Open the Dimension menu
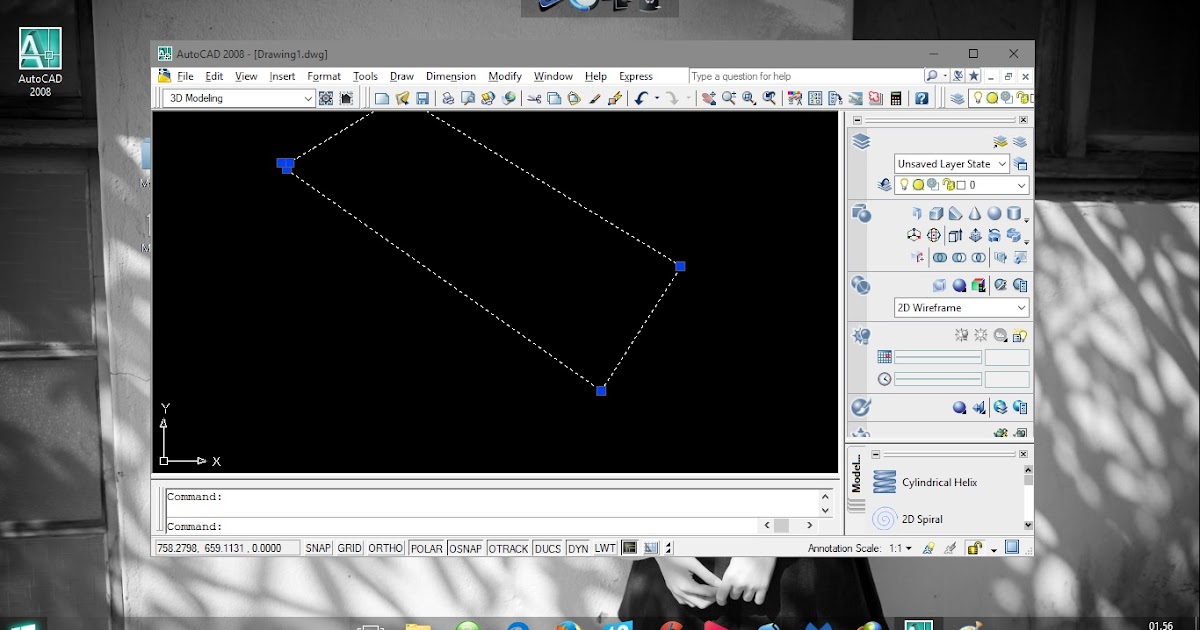Screen dimensions: 1200x630 click(451, 76)
